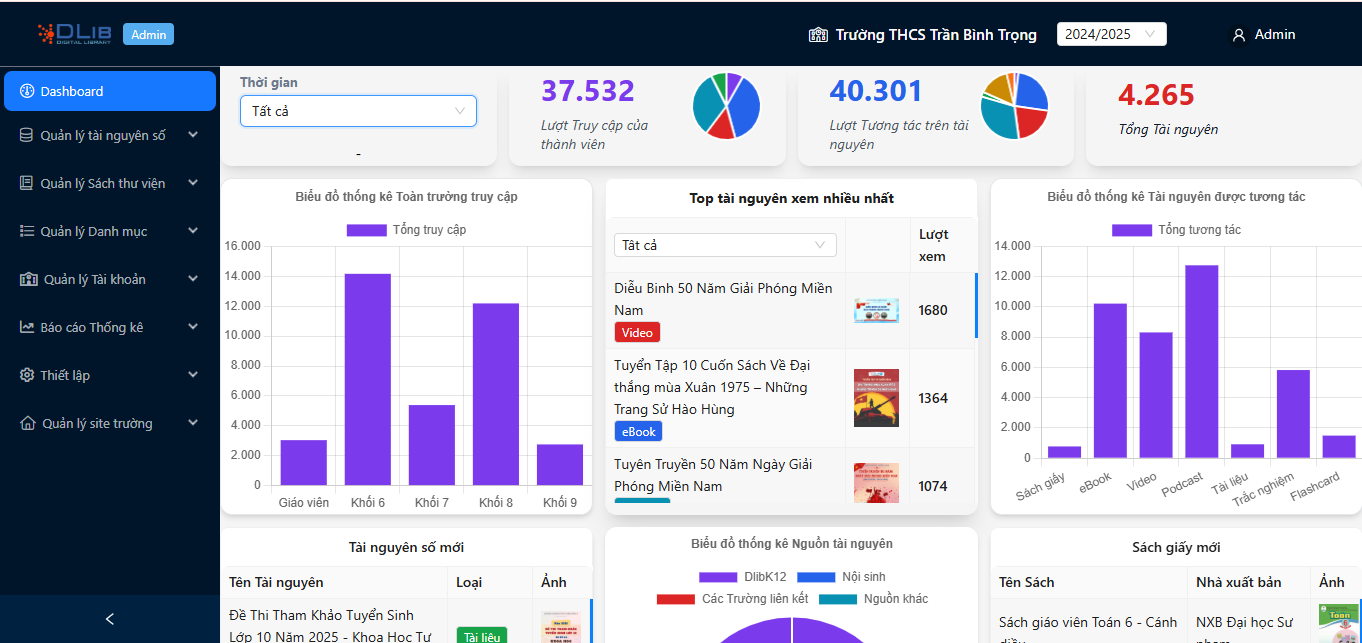1362x643 pixels.
Task: Click the school building icon in header
Action: tap(819, 35)
